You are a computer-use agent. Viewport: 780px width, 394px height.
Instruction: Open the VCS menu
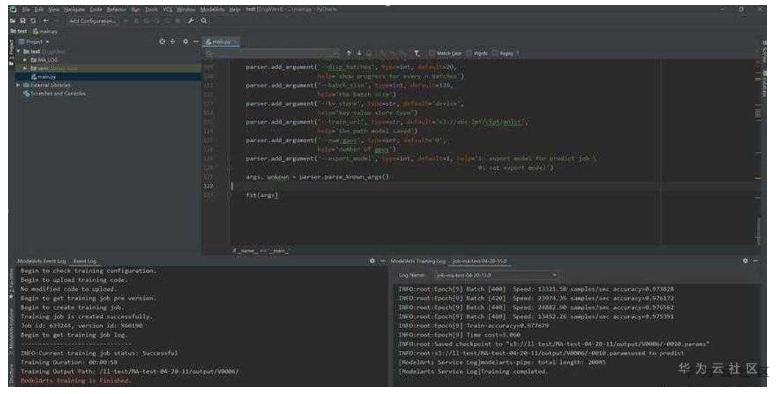click(168, 9)
